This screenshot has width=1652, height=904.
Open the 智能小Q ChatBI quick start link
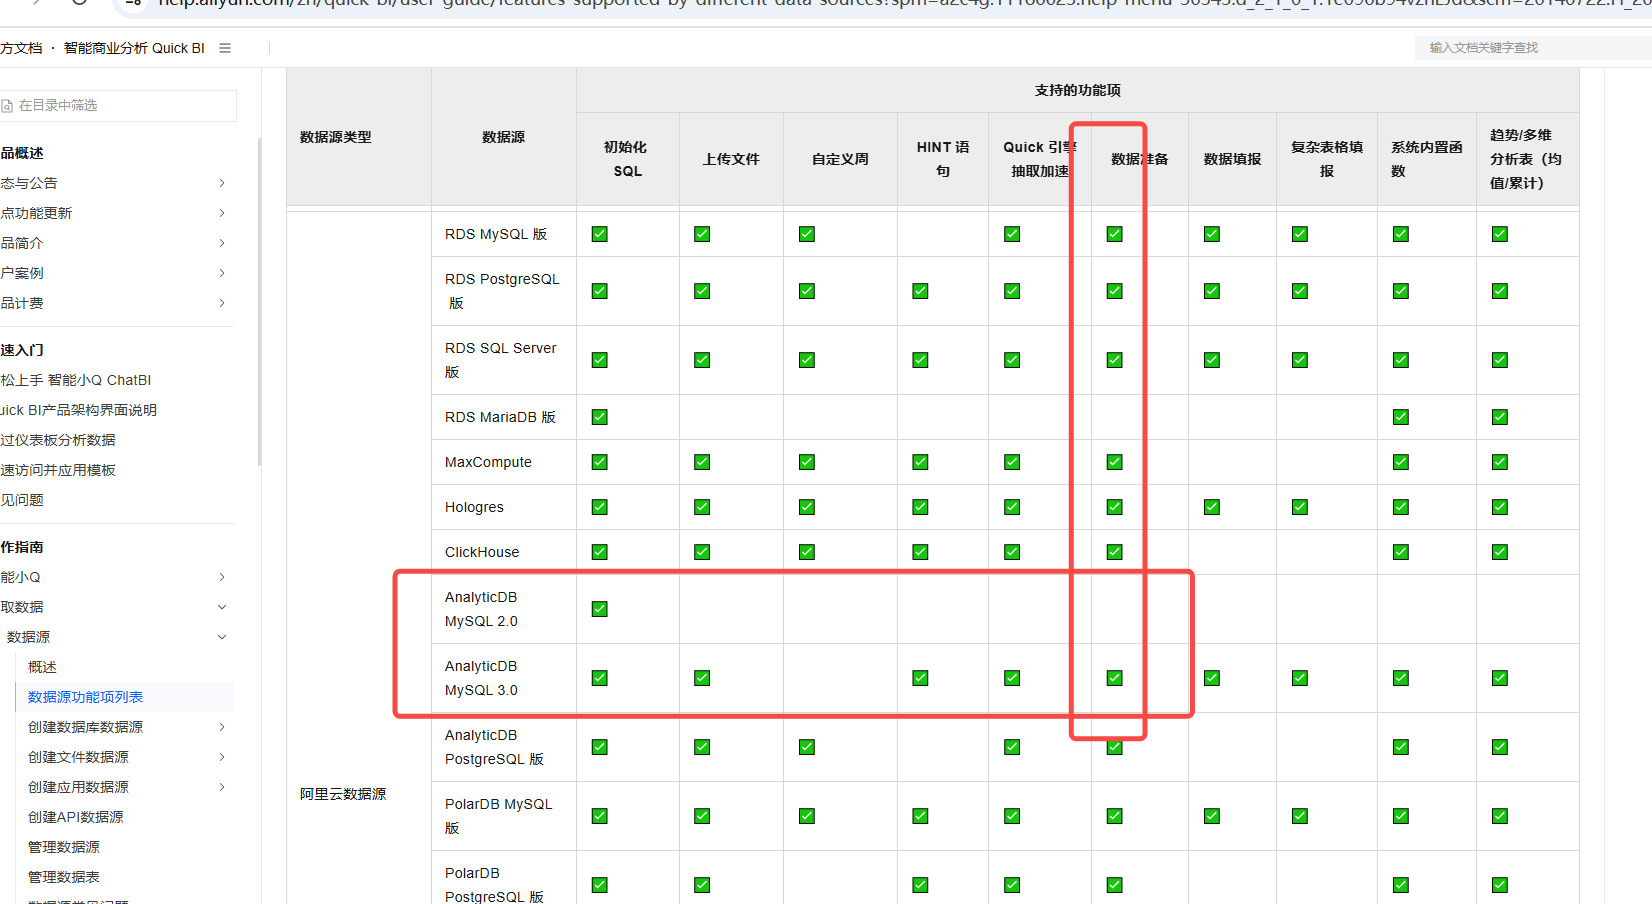[x=76, y=380]
